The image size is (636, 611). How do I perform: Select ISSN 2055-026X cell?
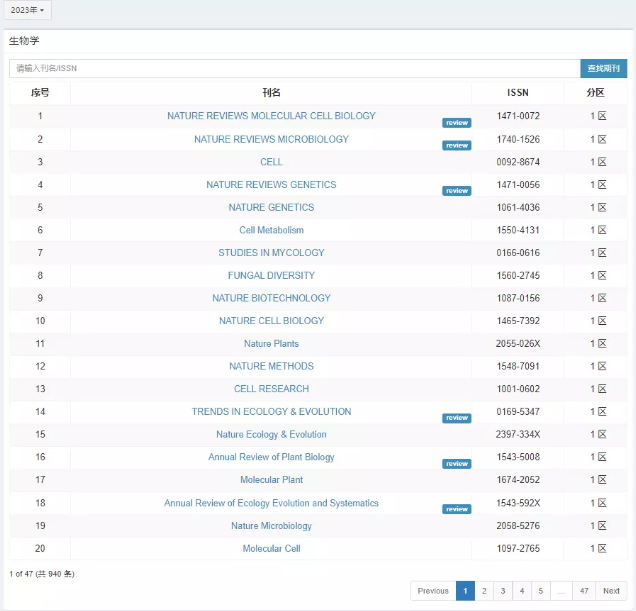[x=518, y=344]
